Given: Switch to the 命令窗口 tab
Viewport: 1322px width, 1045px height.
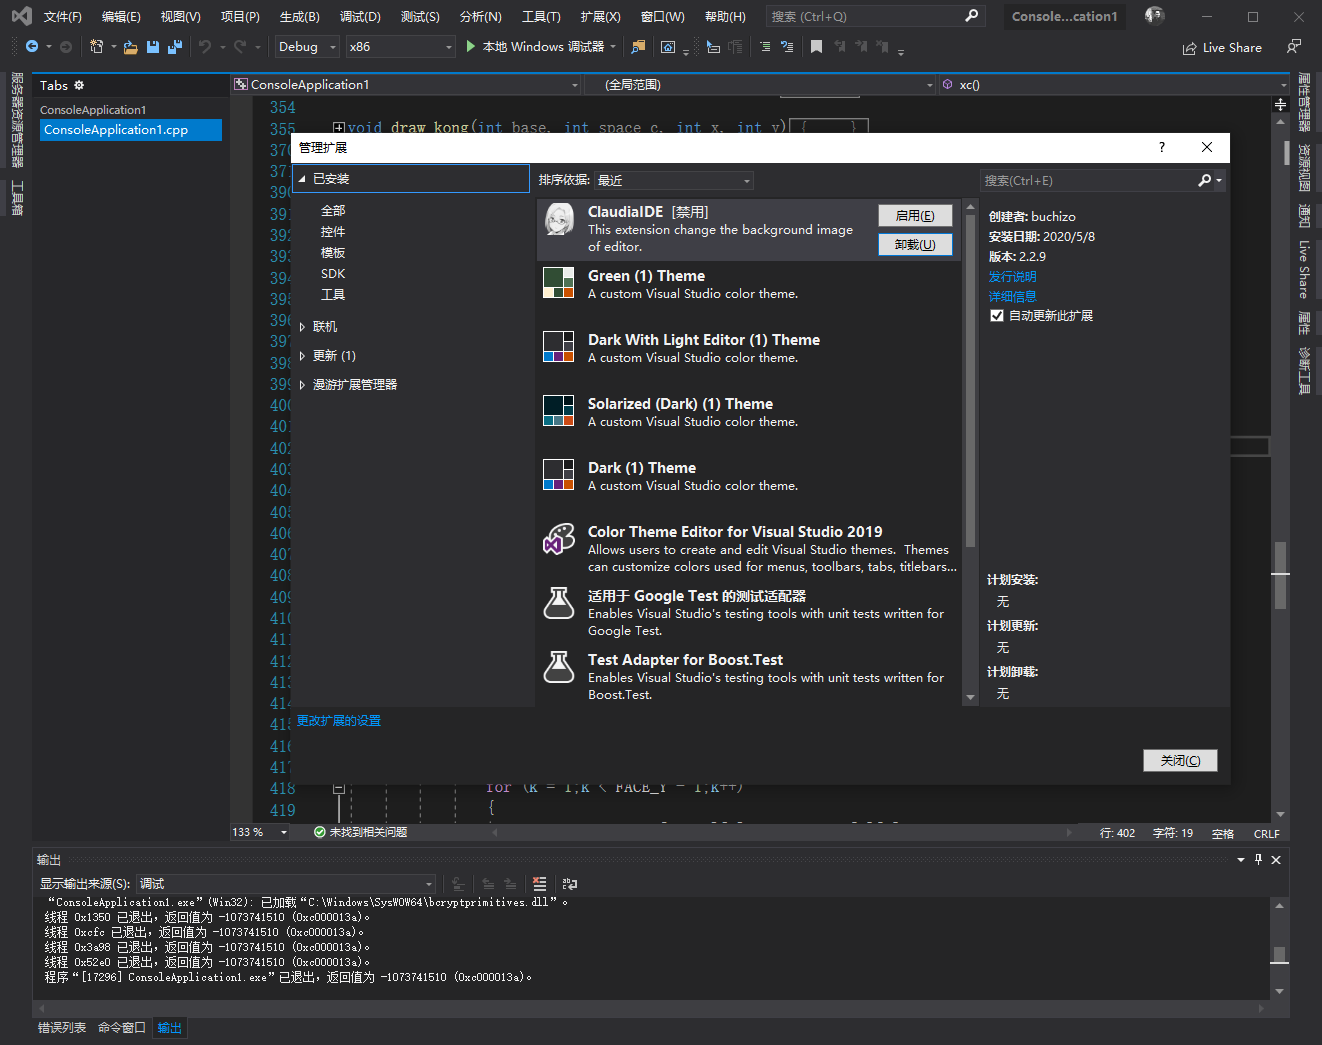Looking at the screenshot, I should (x=122, y=1028).
